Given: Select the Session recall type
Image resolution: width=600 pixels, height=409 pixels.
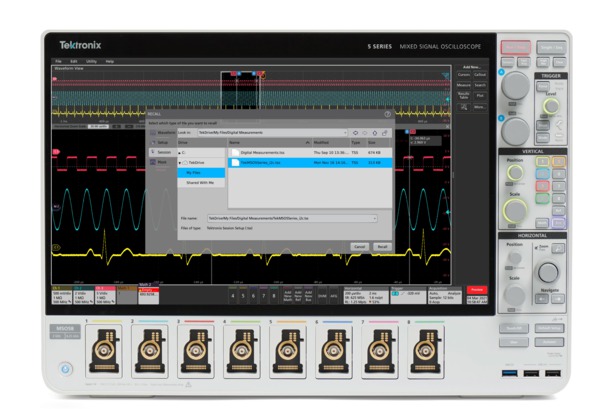Looking at the screenshot, I should (163, 151).
